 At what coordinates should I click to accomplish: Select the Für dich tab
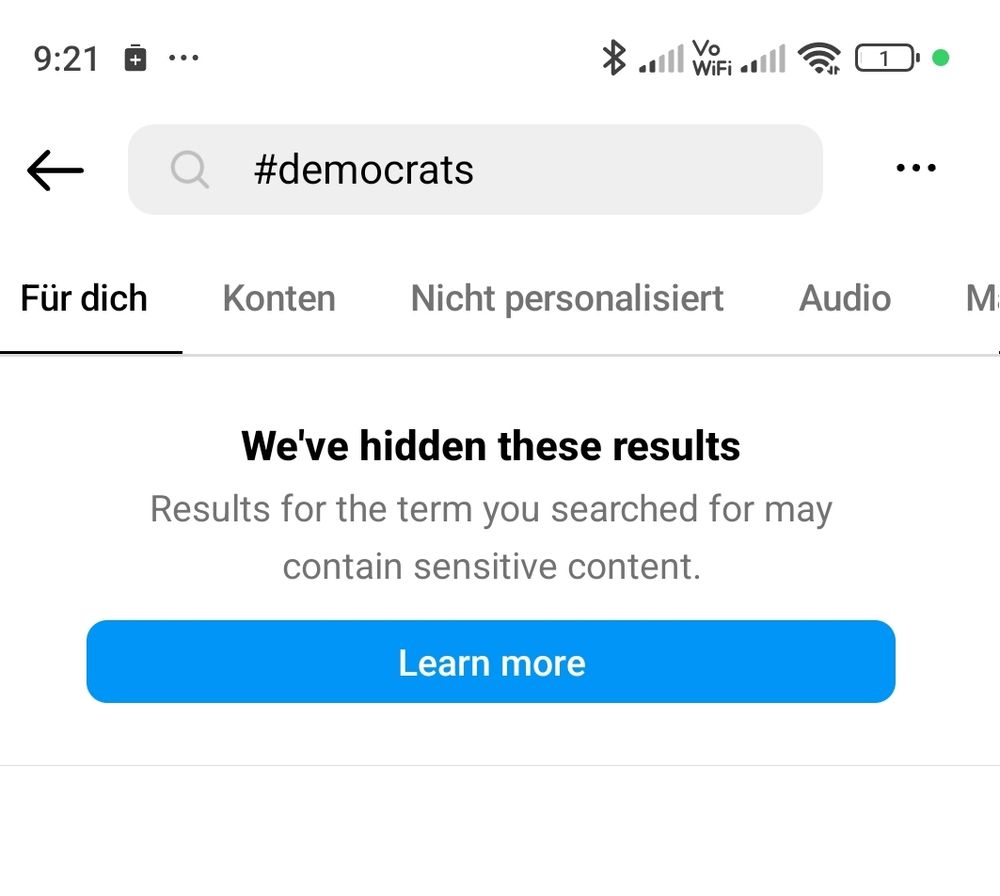pos(84,298)
